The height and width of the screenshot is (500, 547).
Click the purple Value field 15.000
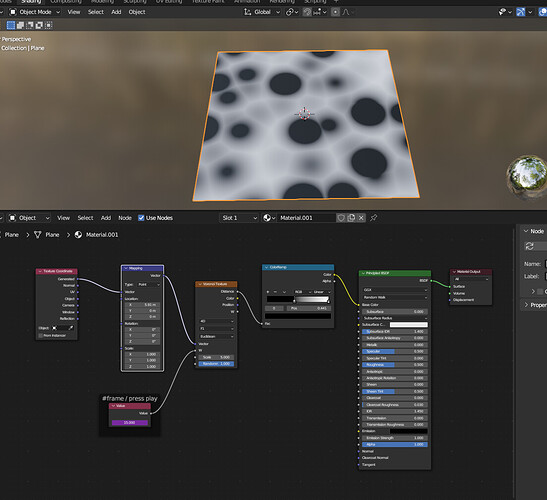pos(130,423)
